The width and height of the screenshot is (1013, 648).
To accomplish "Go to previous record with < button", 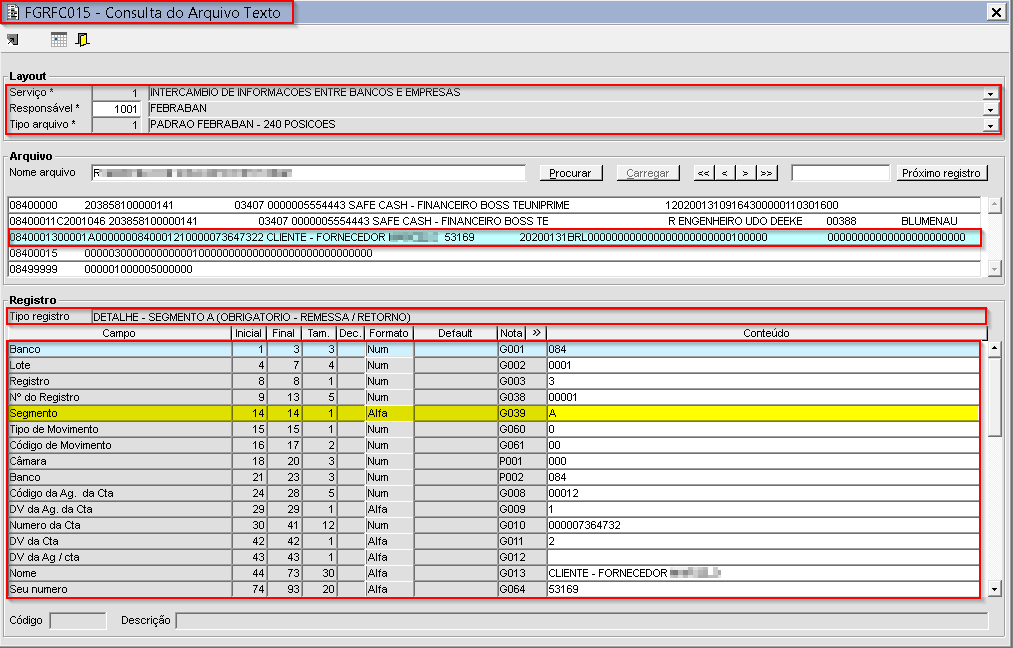I will (x=725, y=173).
